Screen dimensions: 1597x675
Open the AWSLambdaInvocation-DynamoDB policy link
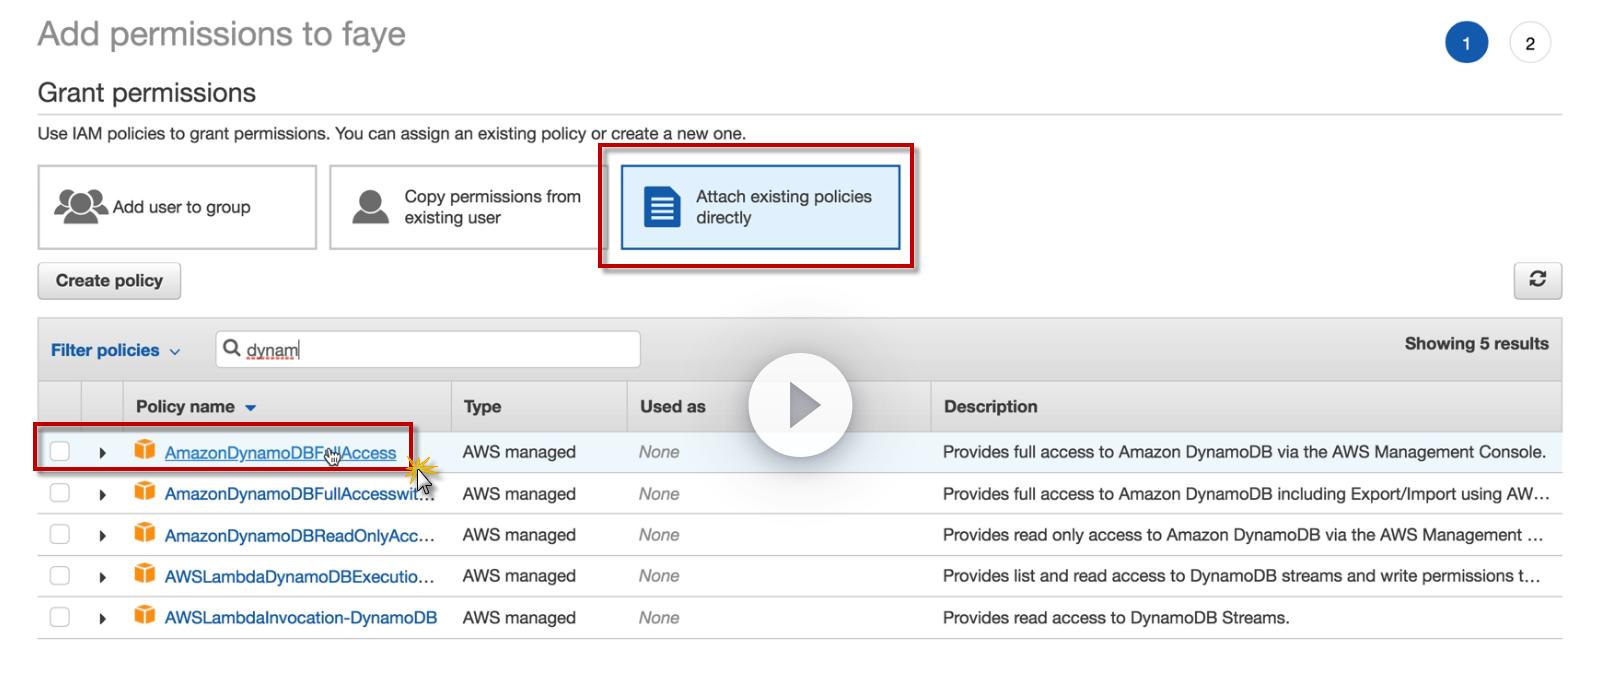tap(300, 617)
